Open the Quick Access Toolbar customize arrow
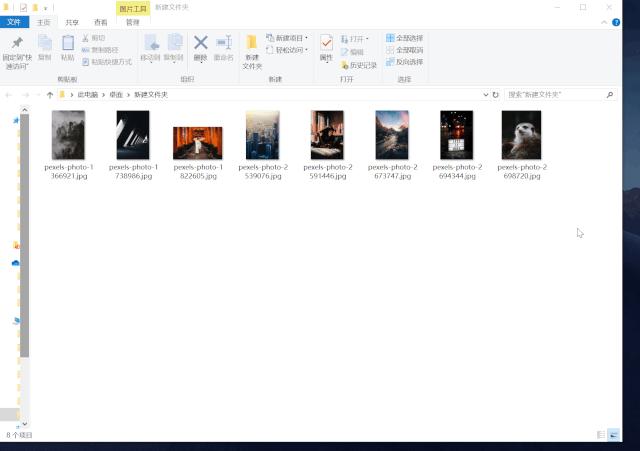Viewport: 640px width, 451px height. (45, 8)
